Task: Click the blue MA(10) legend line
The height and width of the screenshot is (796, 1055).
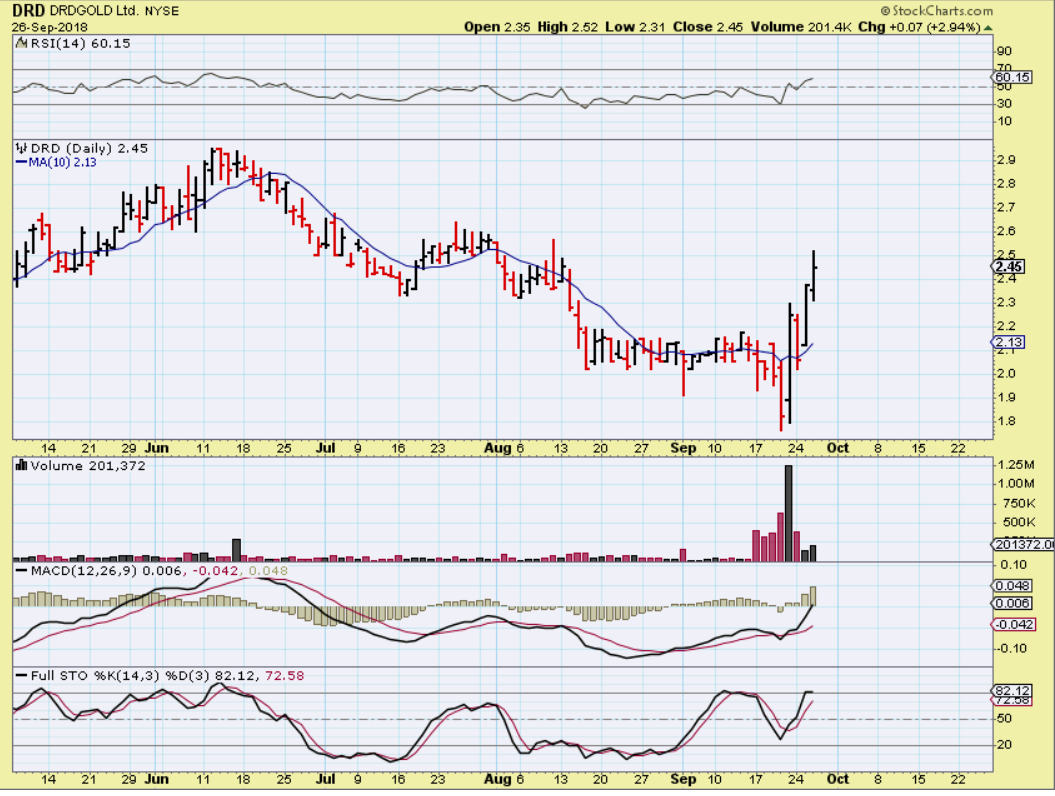Action: [x=18, y=162]
